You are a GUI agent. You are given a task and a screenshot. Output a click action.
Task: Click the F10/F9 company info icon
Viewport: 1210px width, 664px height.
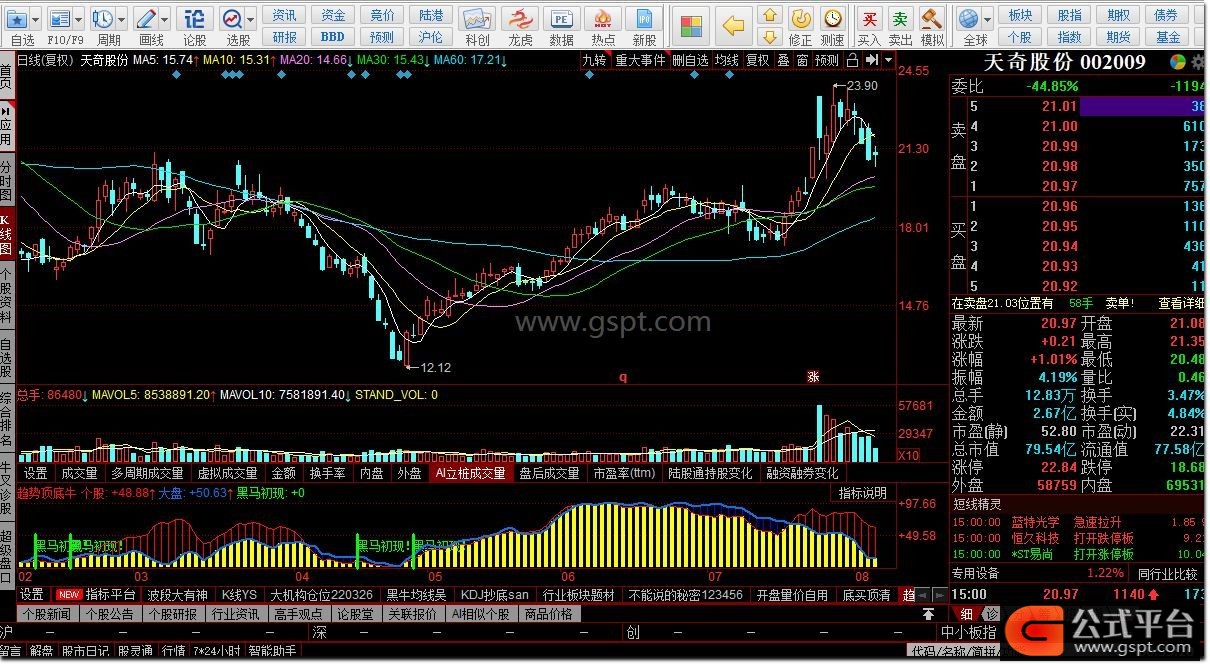[60, 19]
